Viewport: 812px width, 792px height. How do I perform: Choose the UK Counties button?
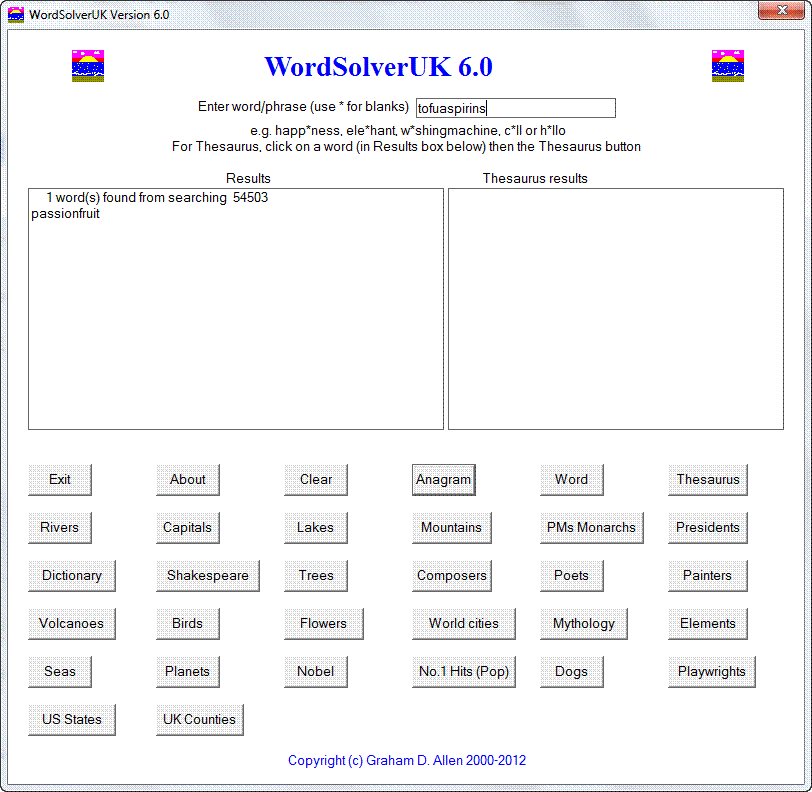tap(199, 719)
